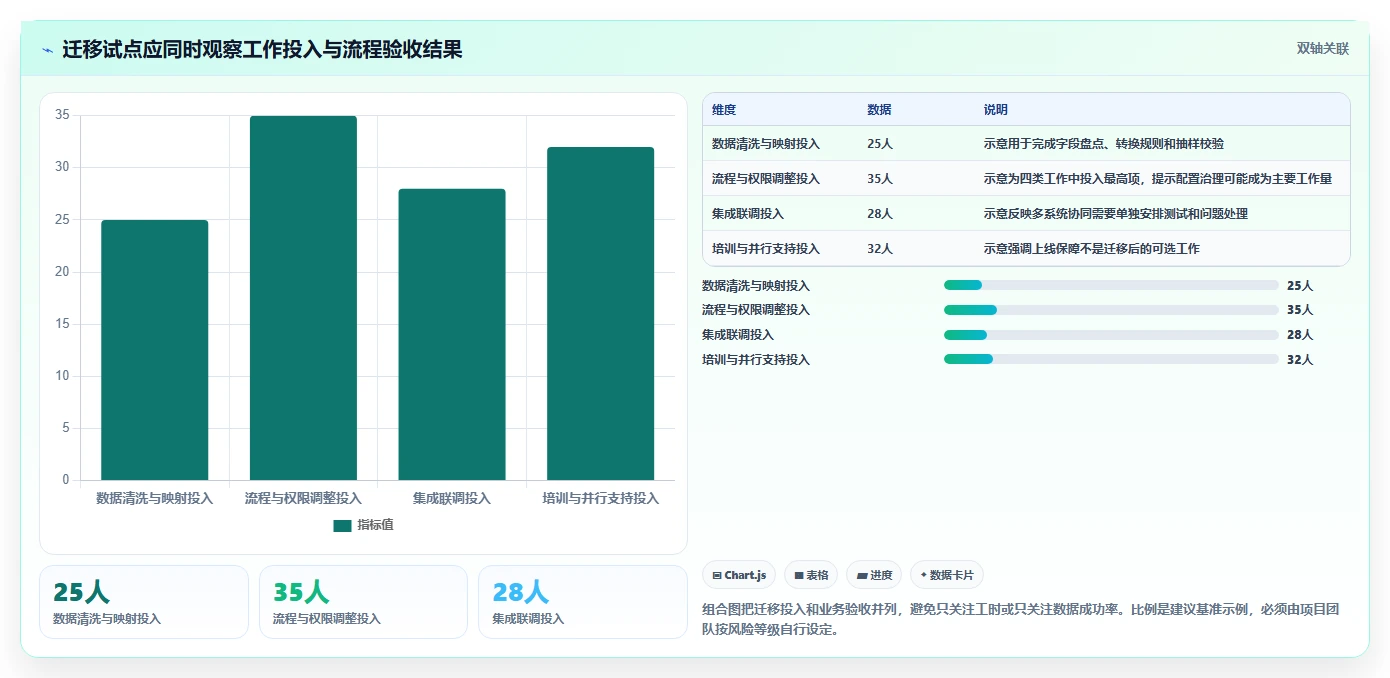Click the 数据清洗与映射投入 progress bar
Screen dimensions: 1390x678
[1111, 285]
